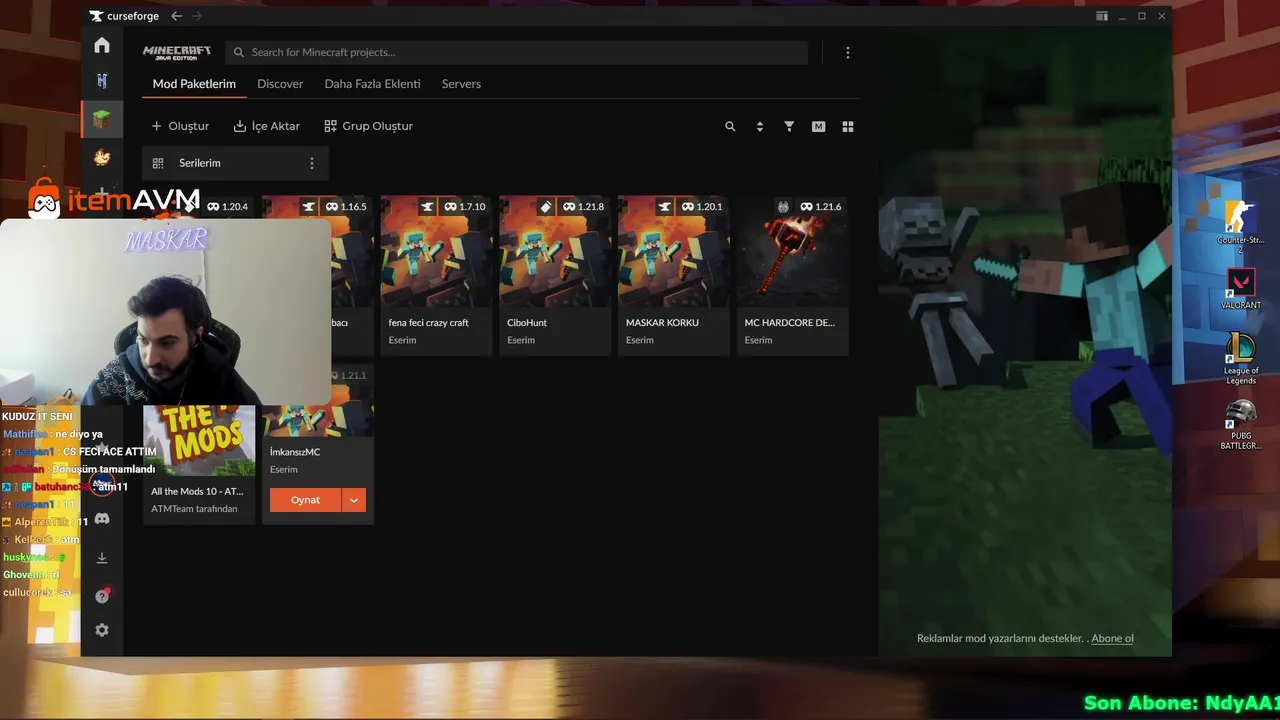Focus the Search for Minecraft projects field

(517, 53)
